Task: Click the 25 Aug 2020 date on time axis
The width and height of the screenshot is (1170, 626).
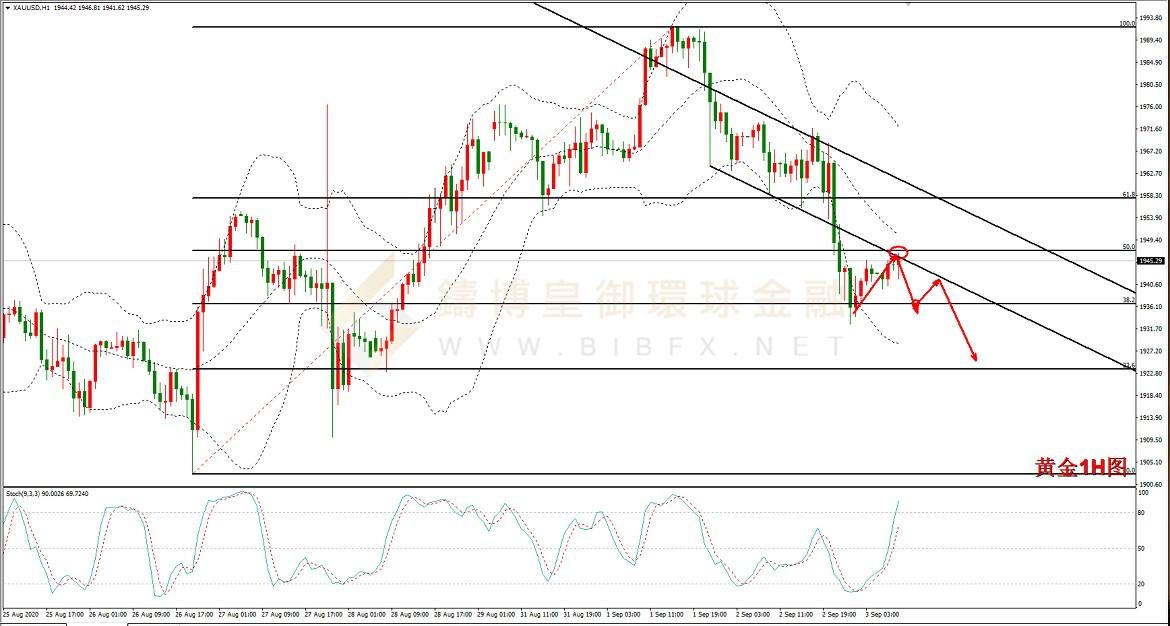Action: pyautogui.click(x=20, y=613)
